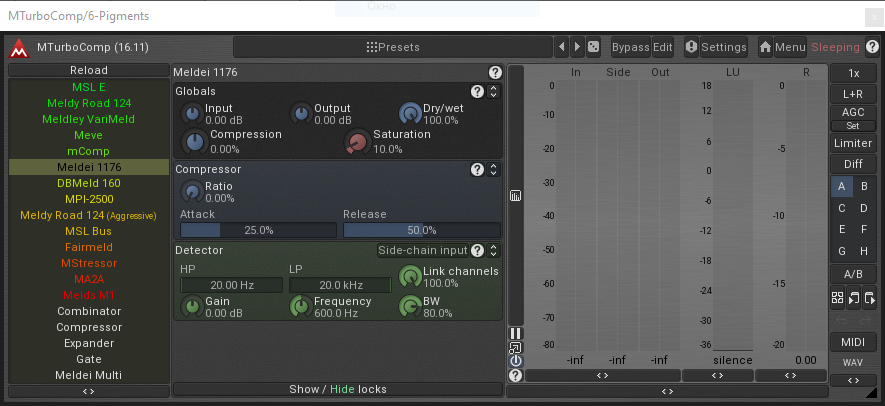Open the Settings button
The width and height of the screenshot is (885, 406).
(716, 47)
